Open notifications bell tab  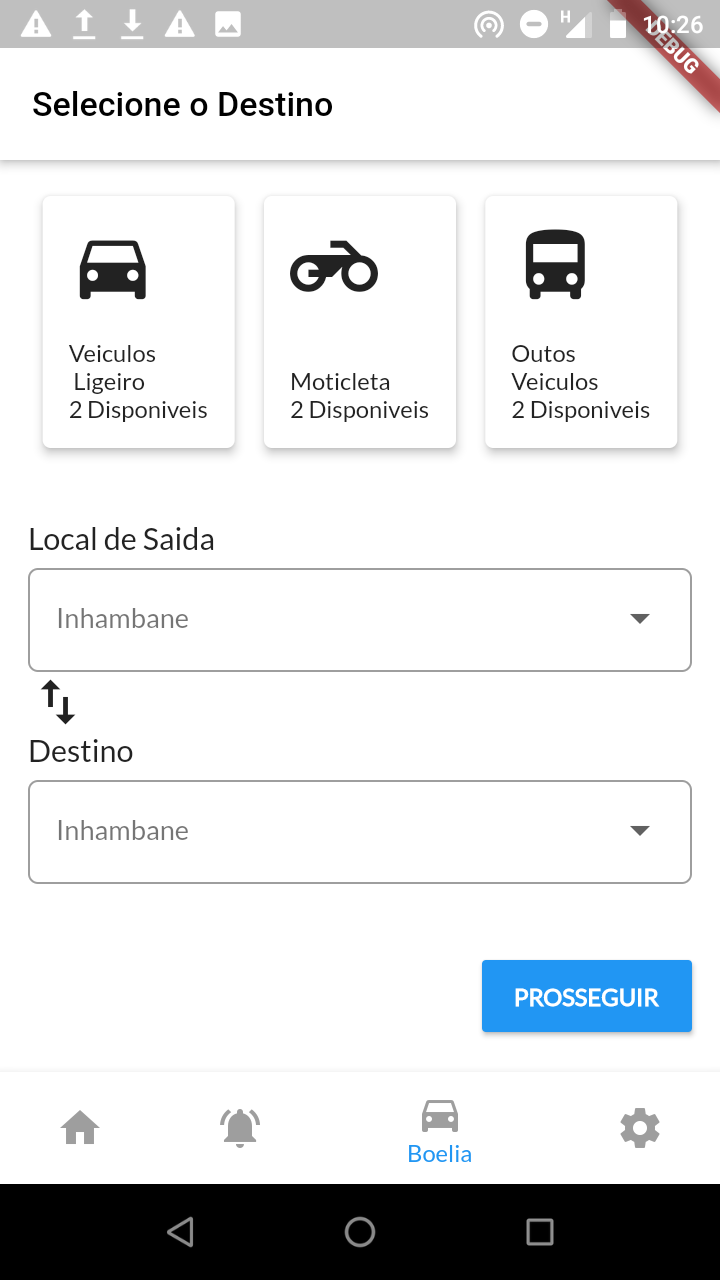(x=240, y=1129)
